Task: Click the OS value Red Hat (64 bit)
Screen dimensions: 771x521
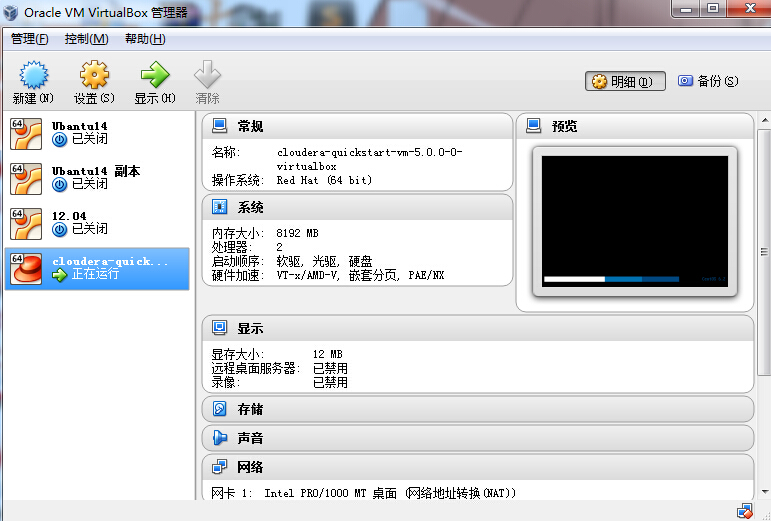Action: (324, 180)
